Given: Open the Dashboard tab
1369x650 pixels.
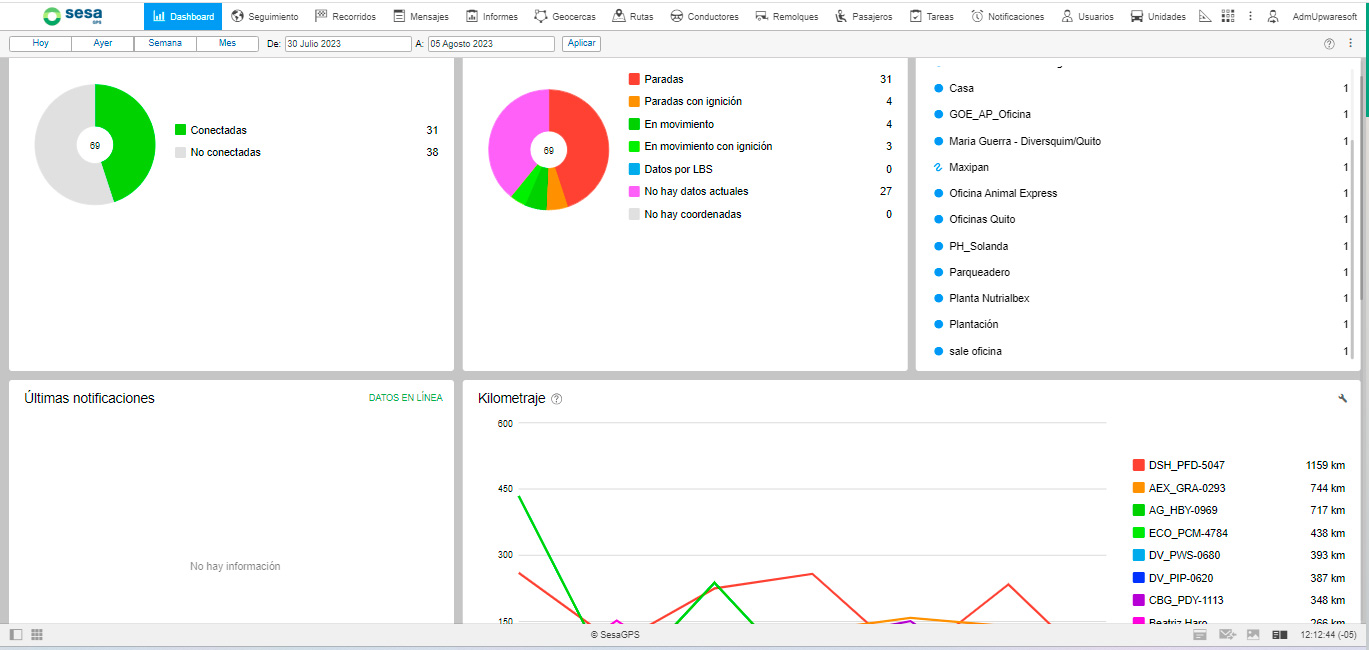Looking at the screenshot, I should [183, 16].
